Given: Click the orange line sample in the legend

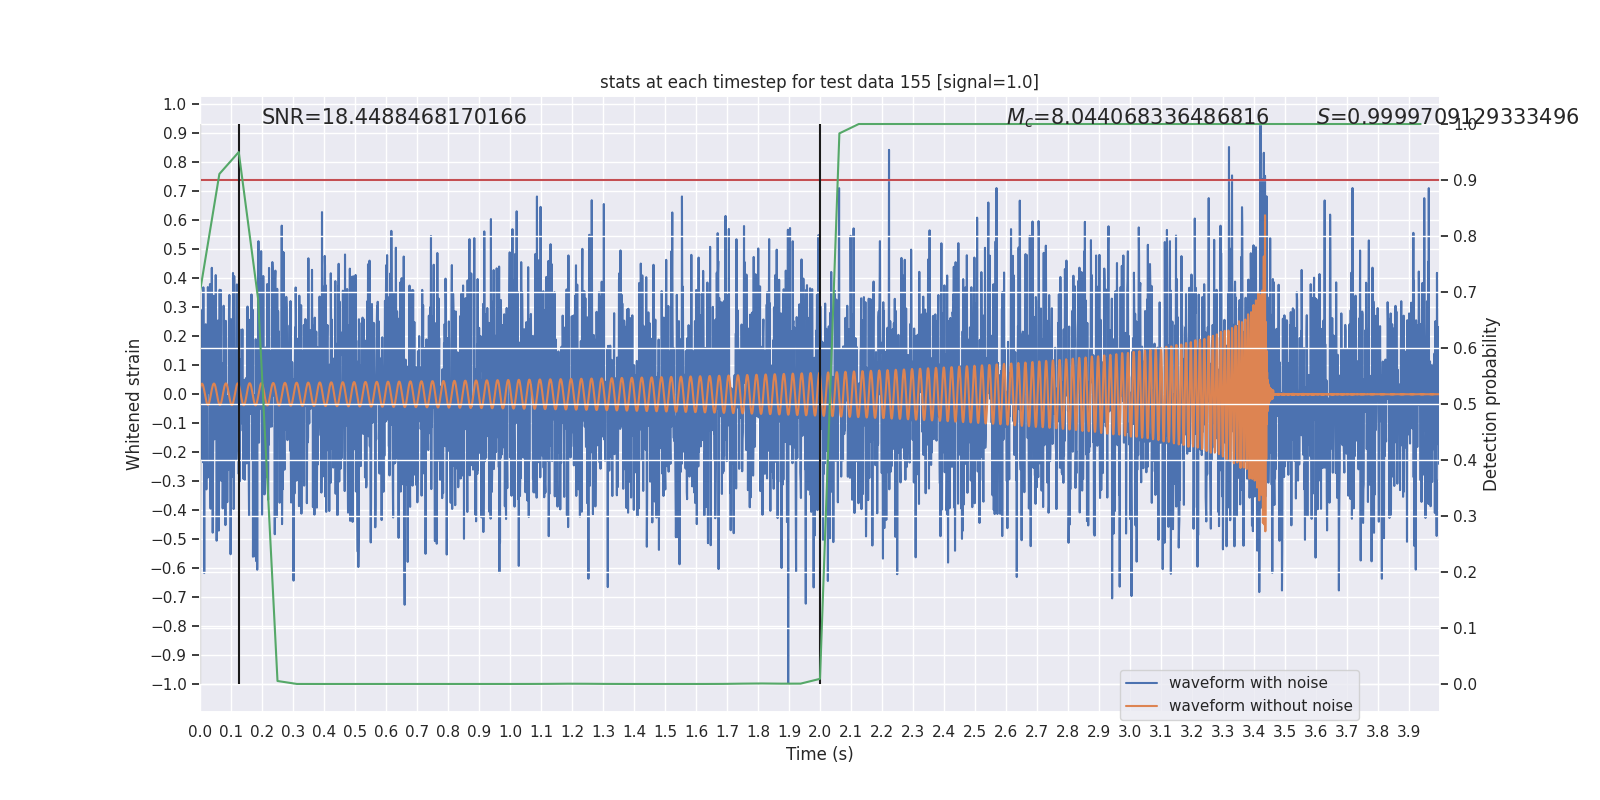Looking at the screenshot, I should (x=1141, y=706).
